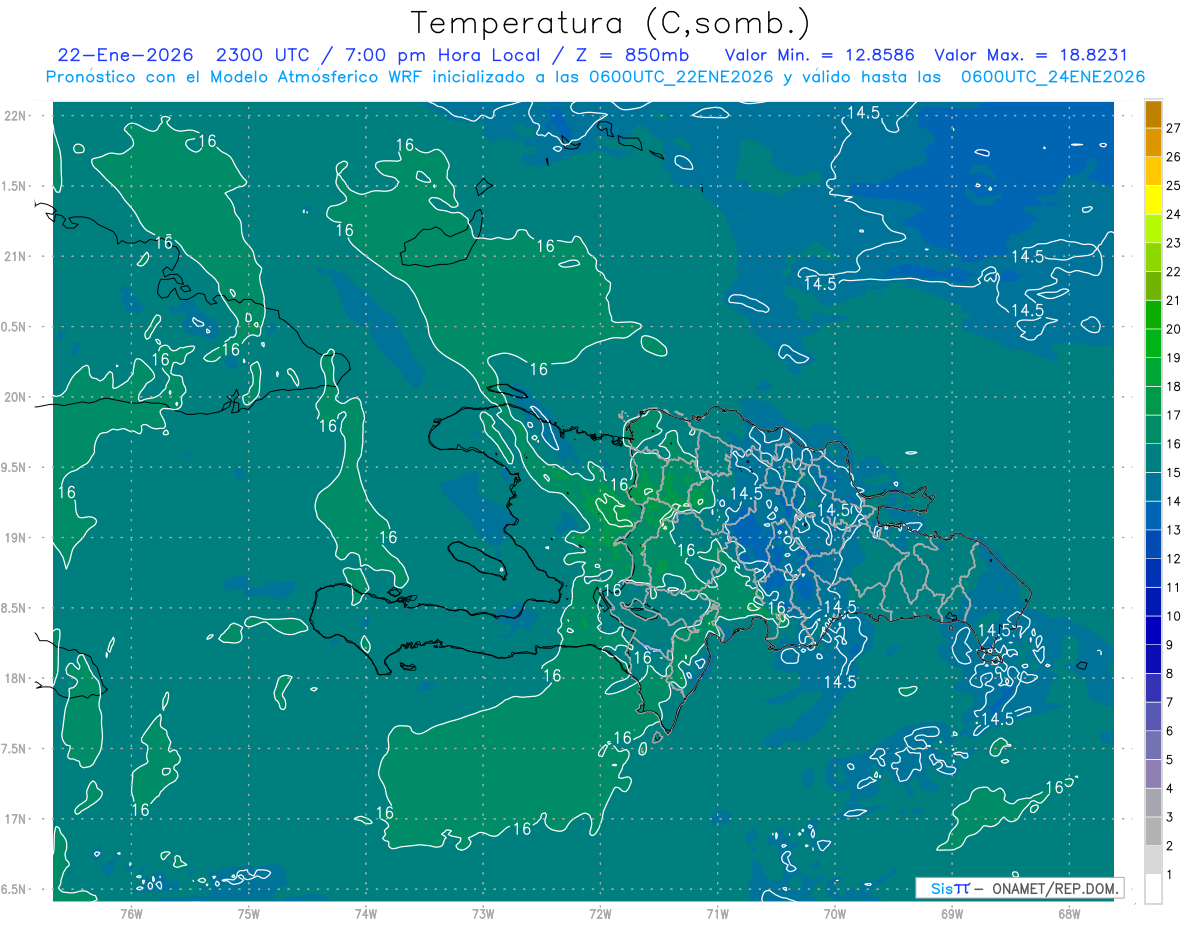The width and height of the screenshot is (1200, 927).
Task: Click the 'Temperatura (C,somb.)' chart title
Action: pyautogui.click(x=610, y=23)
